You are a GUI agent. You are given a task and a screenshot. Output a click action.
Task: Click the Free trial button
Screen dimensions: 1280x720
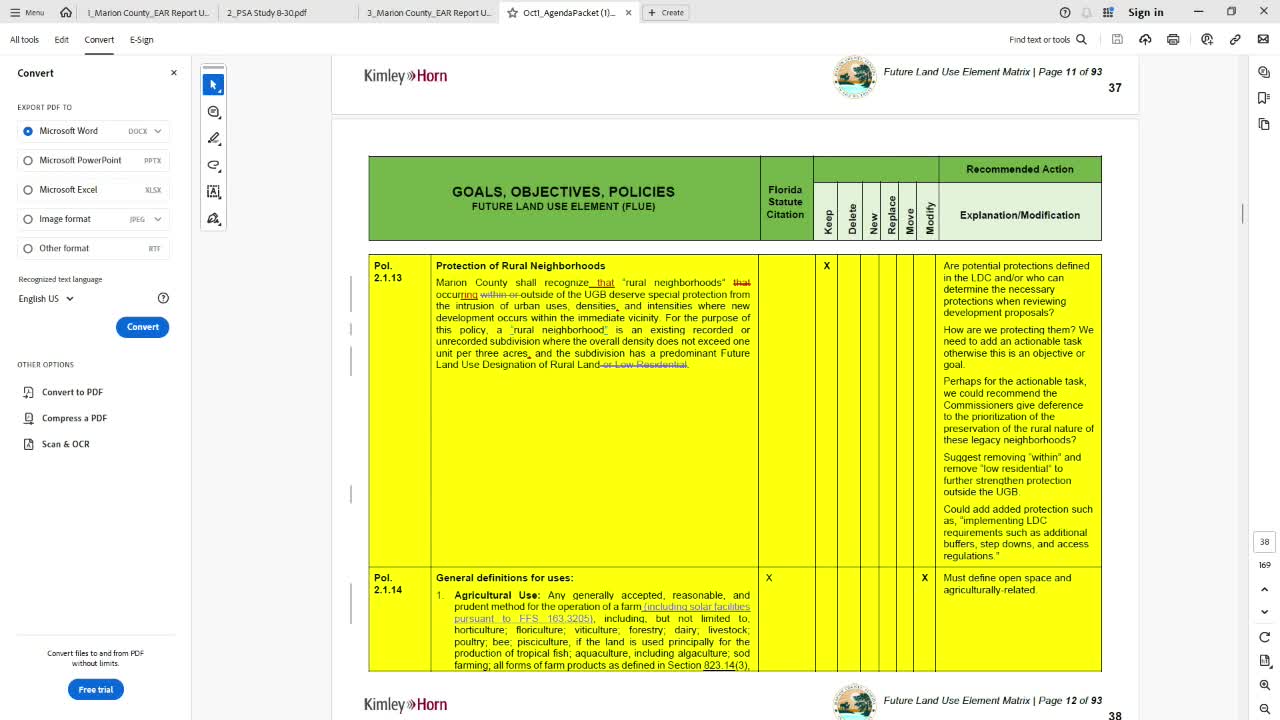(x=96, y=689)
